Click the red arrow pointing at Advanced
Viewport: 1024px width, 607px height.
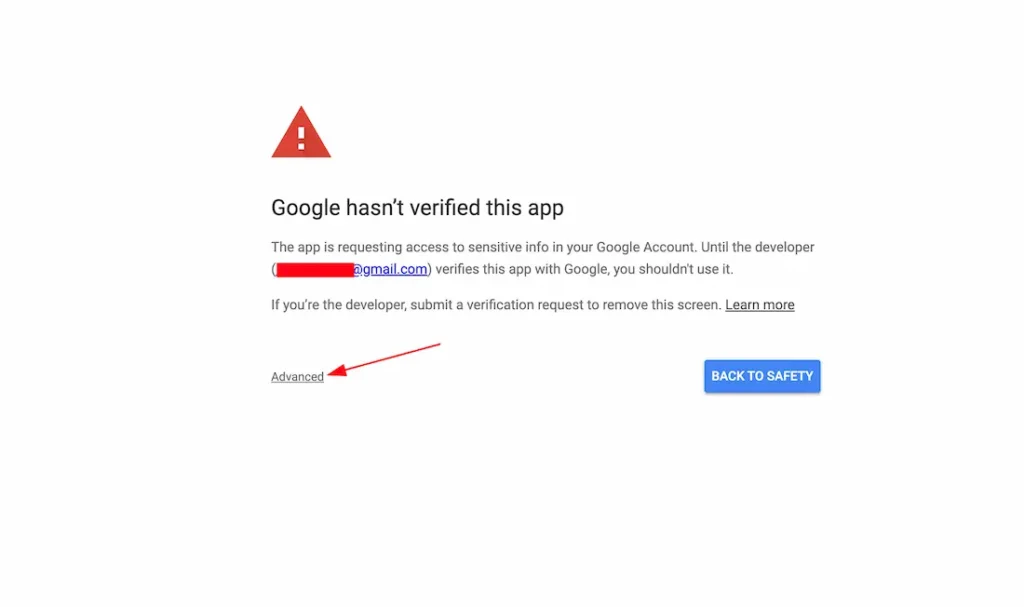(x=384, y=359)
